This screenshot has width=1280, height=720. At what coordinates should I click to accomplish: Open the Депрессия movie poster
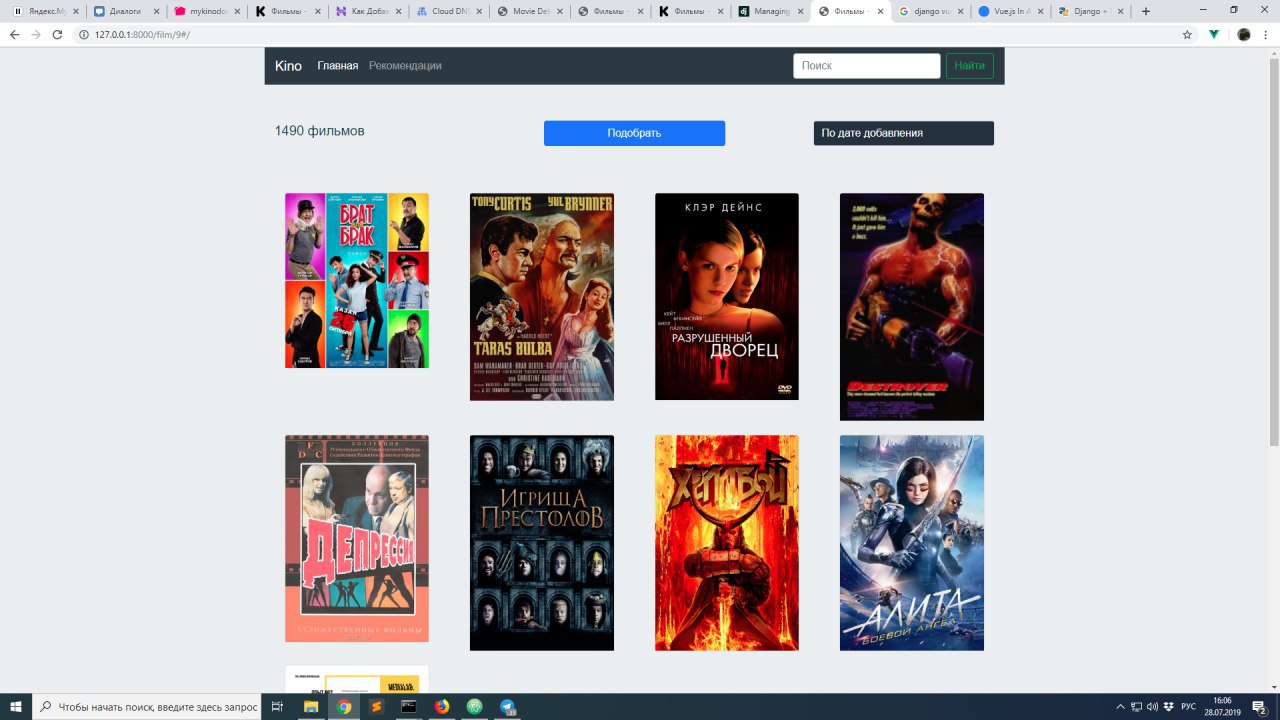point(357,538)
